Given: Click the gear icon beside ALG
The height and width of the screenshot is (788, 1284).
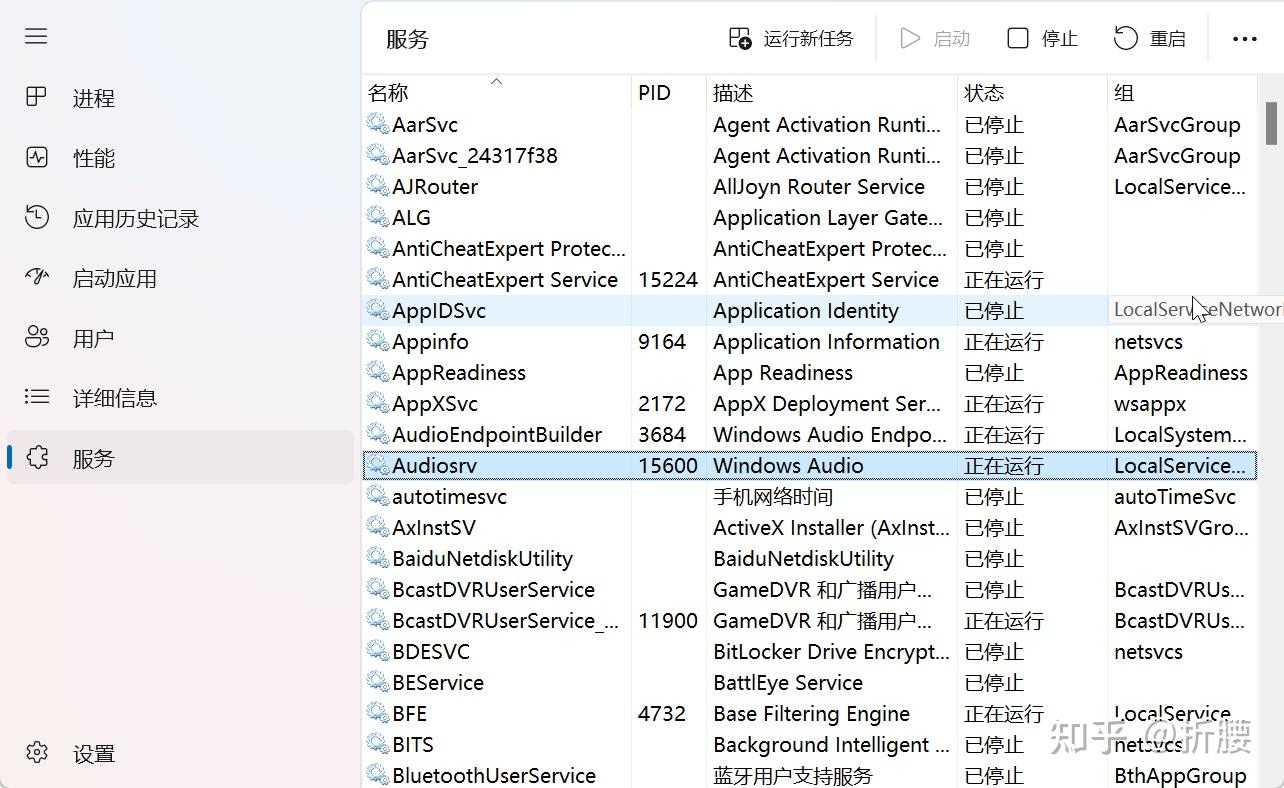Looking at the screenshot, I should point(377,217).
